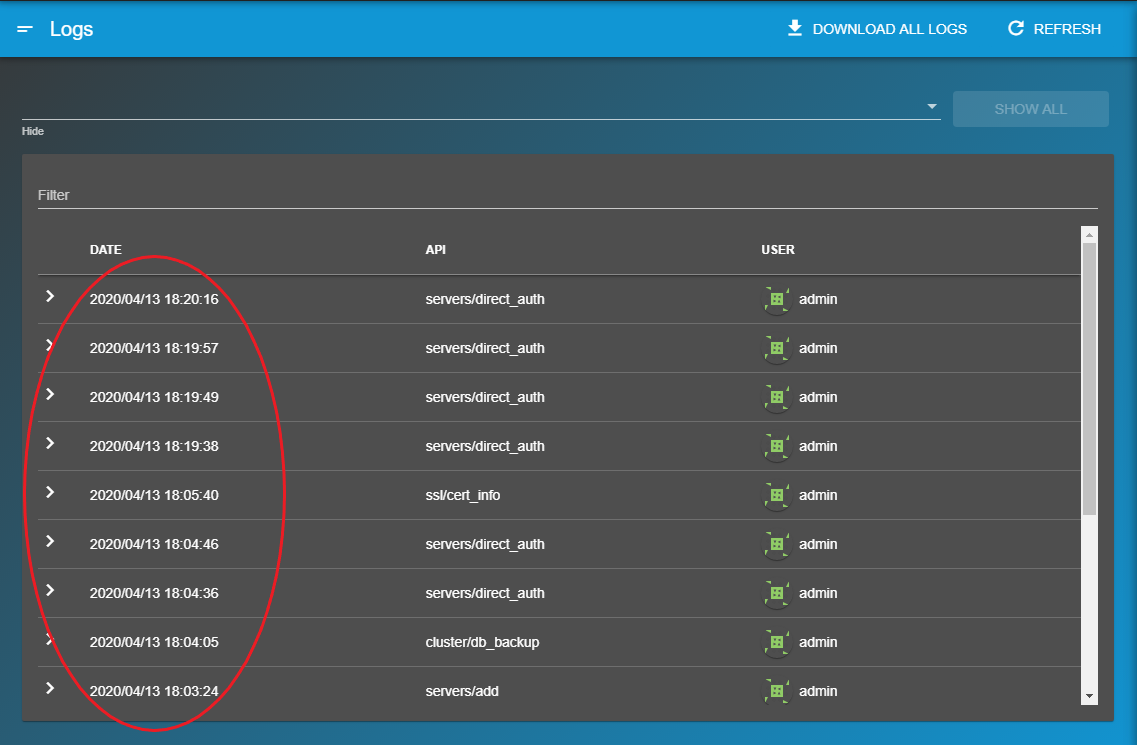
Task: Click the Logs page title
Action: click(x=71, y=29)
